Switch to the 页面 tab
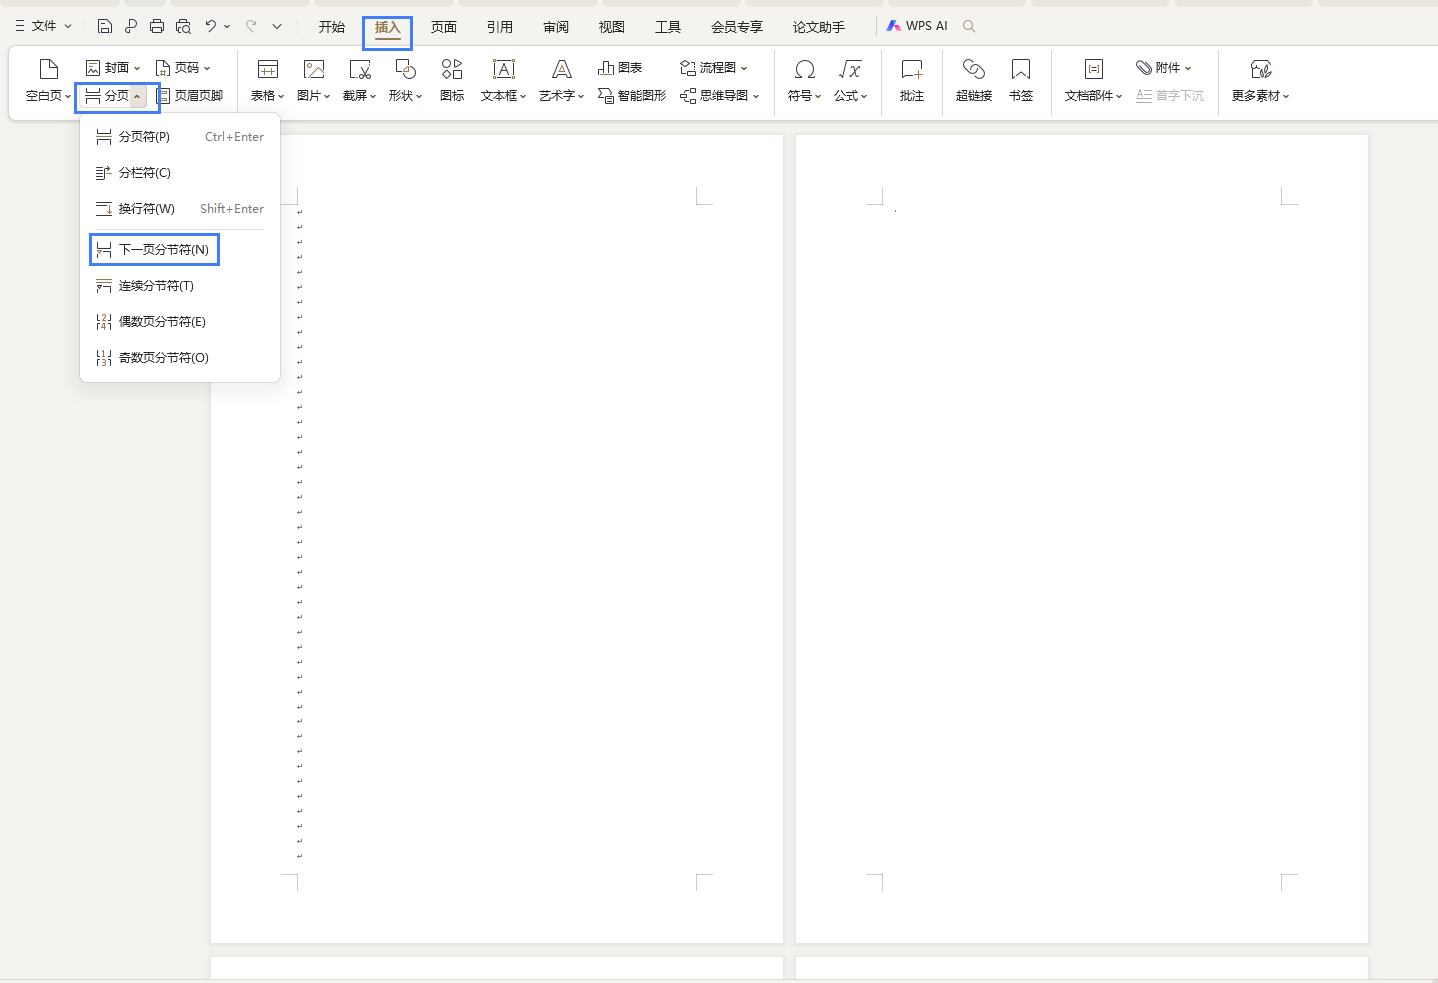The height and width of the screenshot is (983, 1438). [x=444, y=27]
